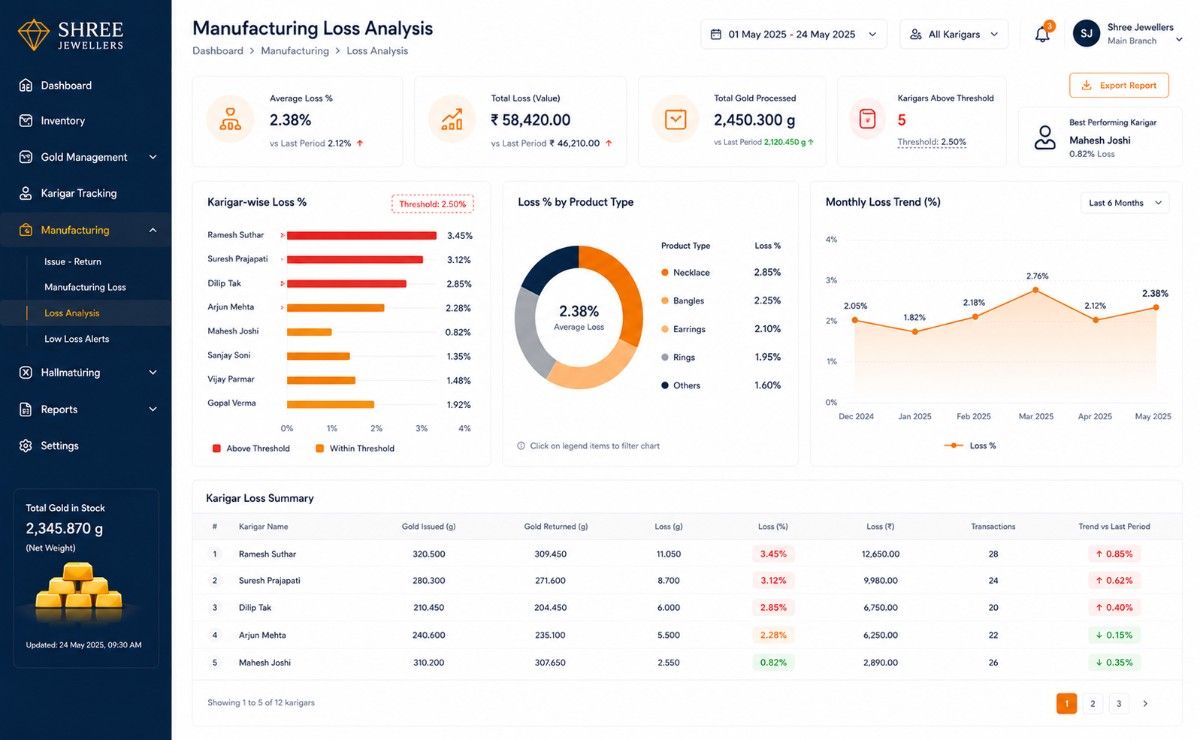Sort by the Loss (%) column header
The height and width of the screenshot is (740, 1200).
(x=773, y=526)
